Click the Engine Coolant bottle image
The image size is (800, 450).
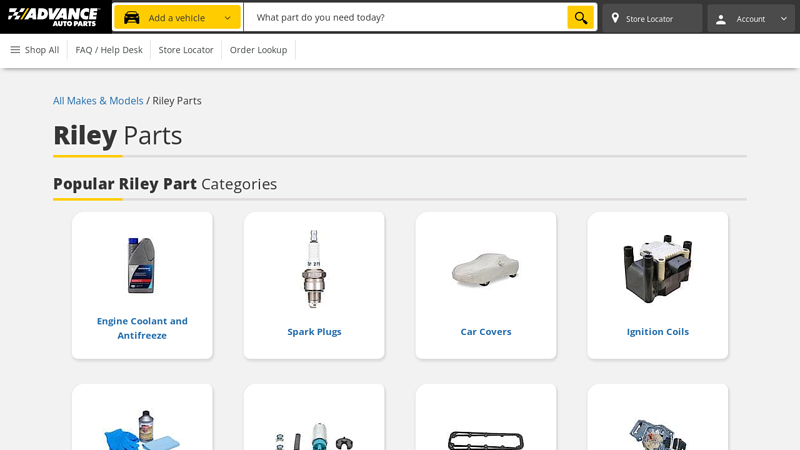(x=141, y=265)
